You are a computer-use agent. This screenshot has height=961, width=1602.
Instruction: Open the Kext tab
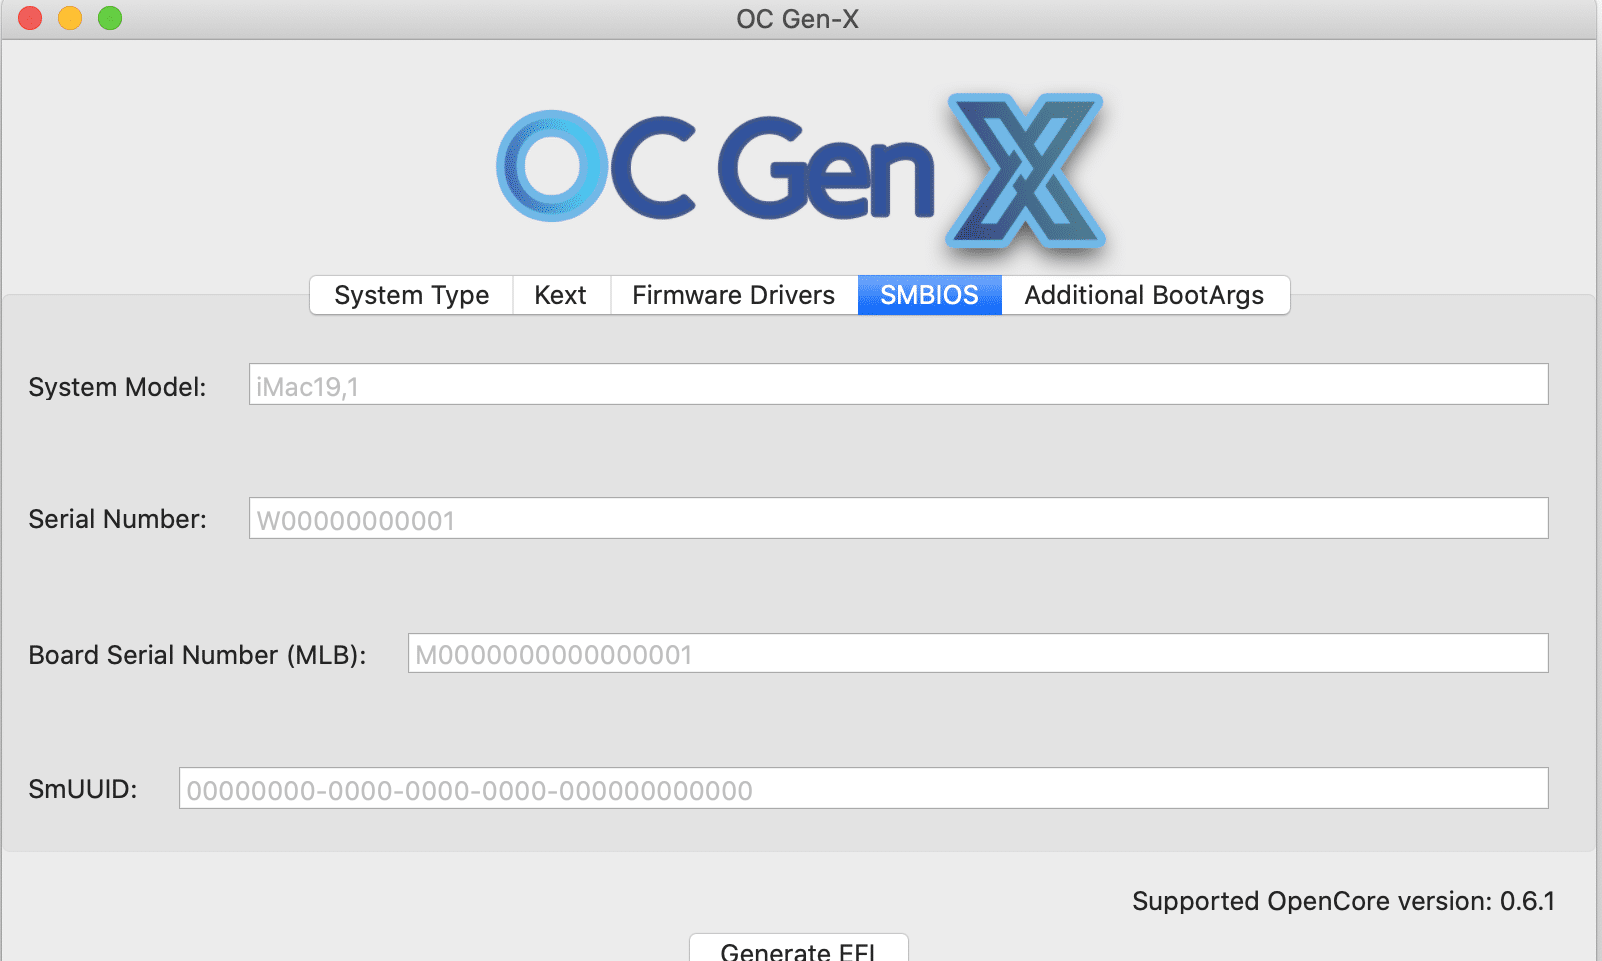click(561, 295)
